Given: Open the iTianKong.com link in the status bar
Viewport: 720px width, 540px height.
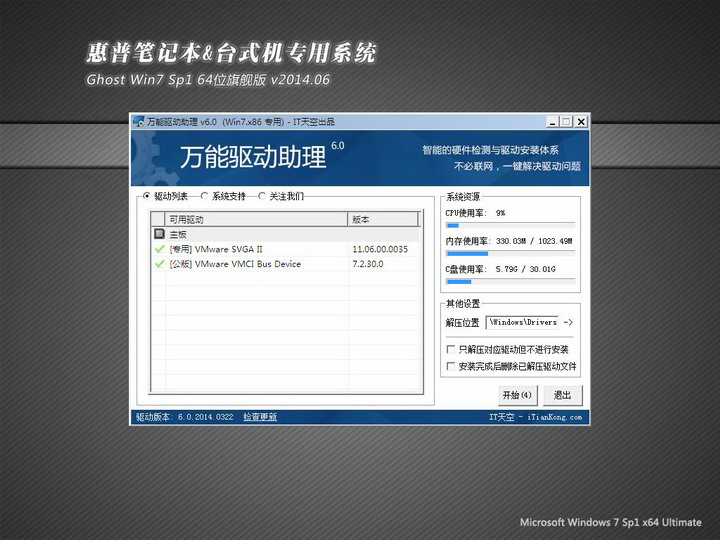Looking at the screenshot, I should pos(557,416).
